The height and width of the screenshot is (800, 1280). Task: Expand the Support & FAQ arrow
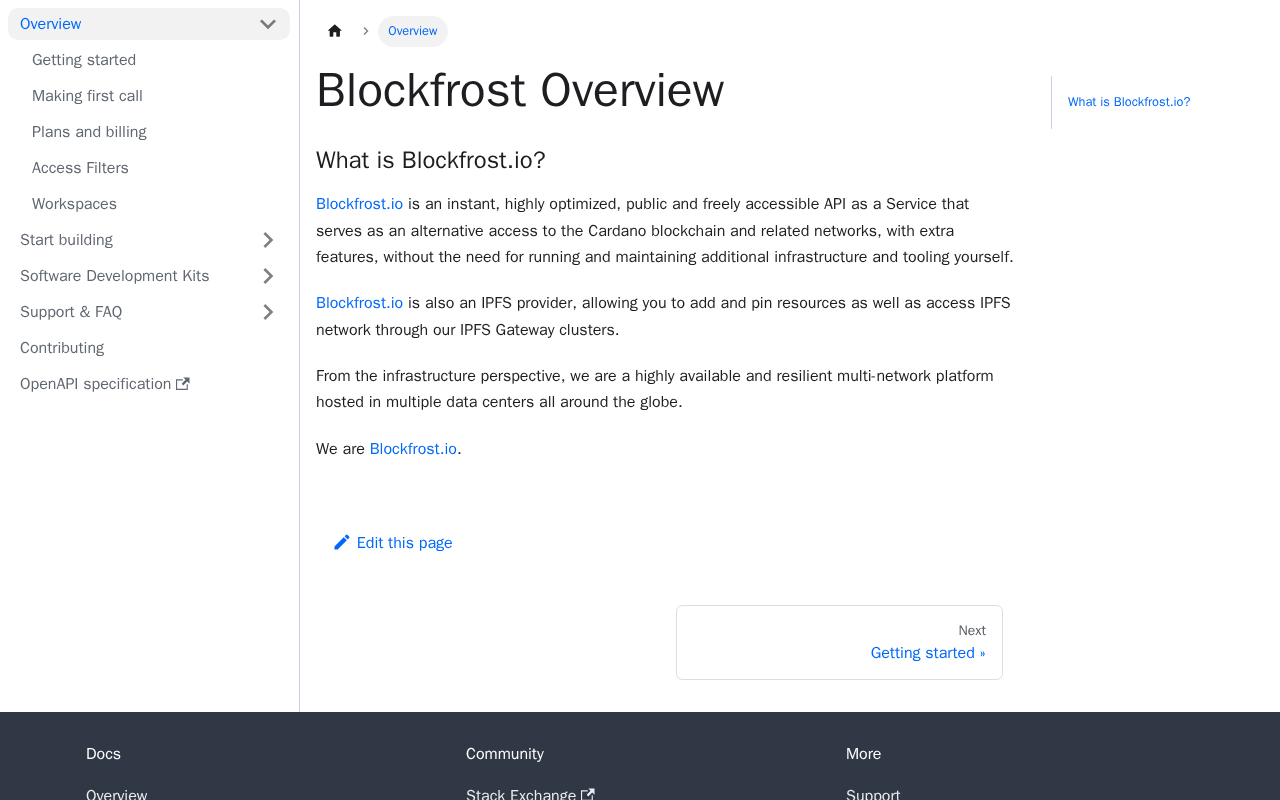[x=268, y=312]
